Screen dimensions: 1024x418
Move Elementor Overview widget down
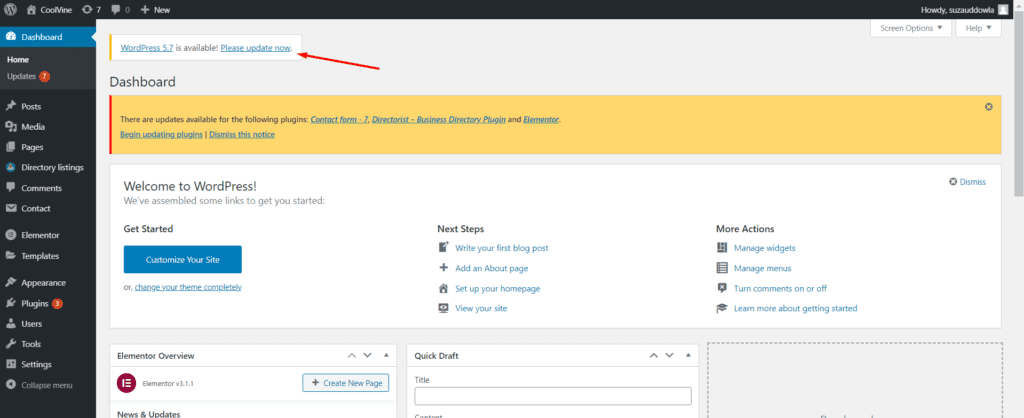(x=368, y=355)
